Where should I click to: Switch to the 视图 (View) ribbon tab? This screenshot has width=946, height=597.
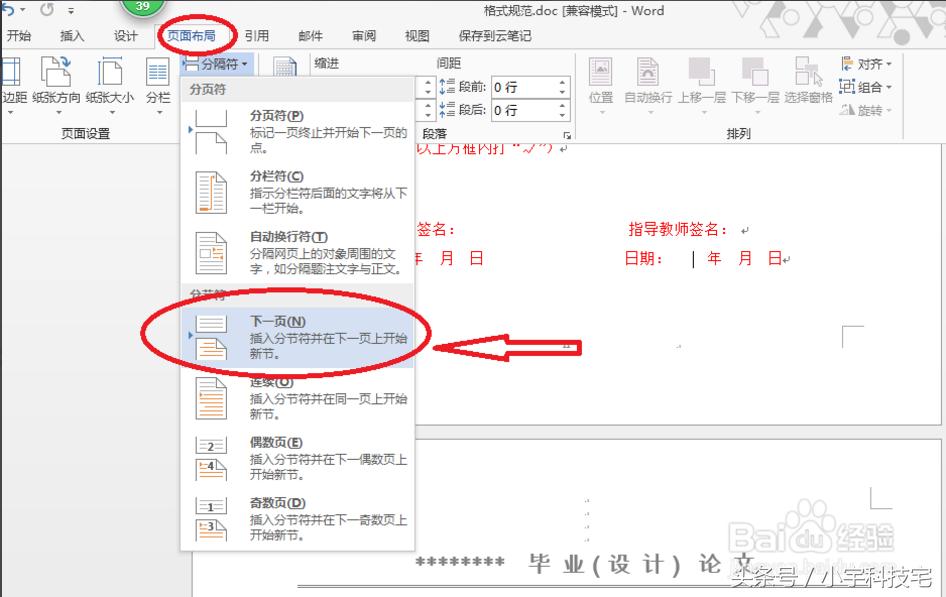click(x=416, y=35)
